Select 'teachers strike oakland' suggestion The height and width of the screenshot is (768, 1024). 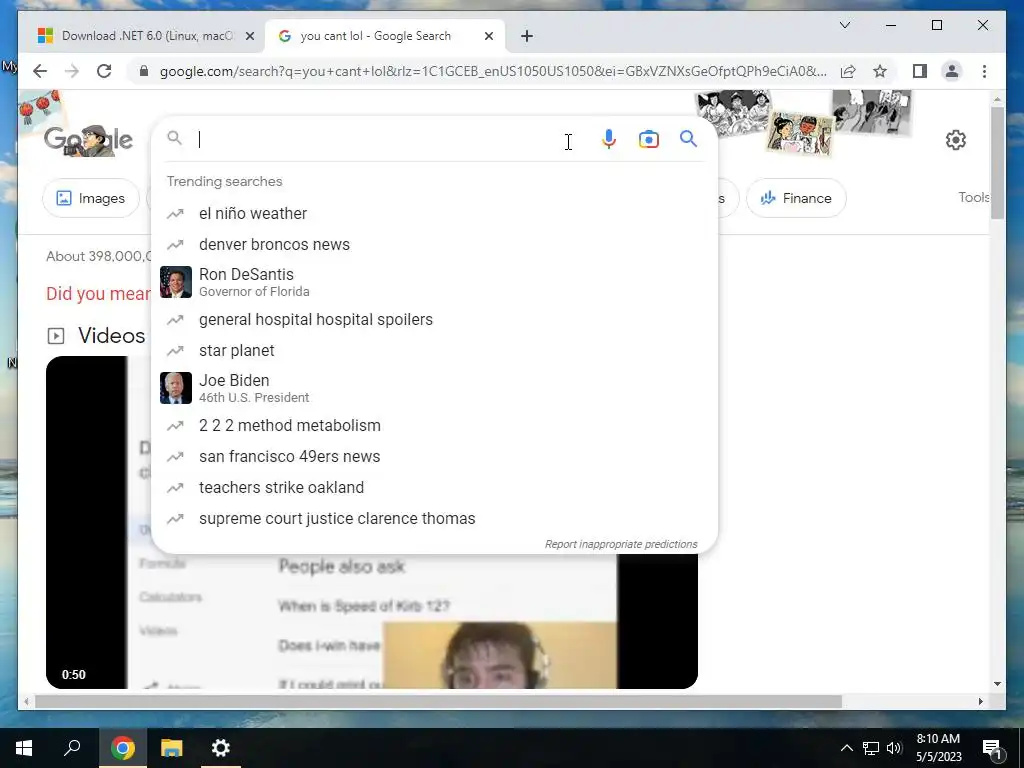click(x=434, y=487)
